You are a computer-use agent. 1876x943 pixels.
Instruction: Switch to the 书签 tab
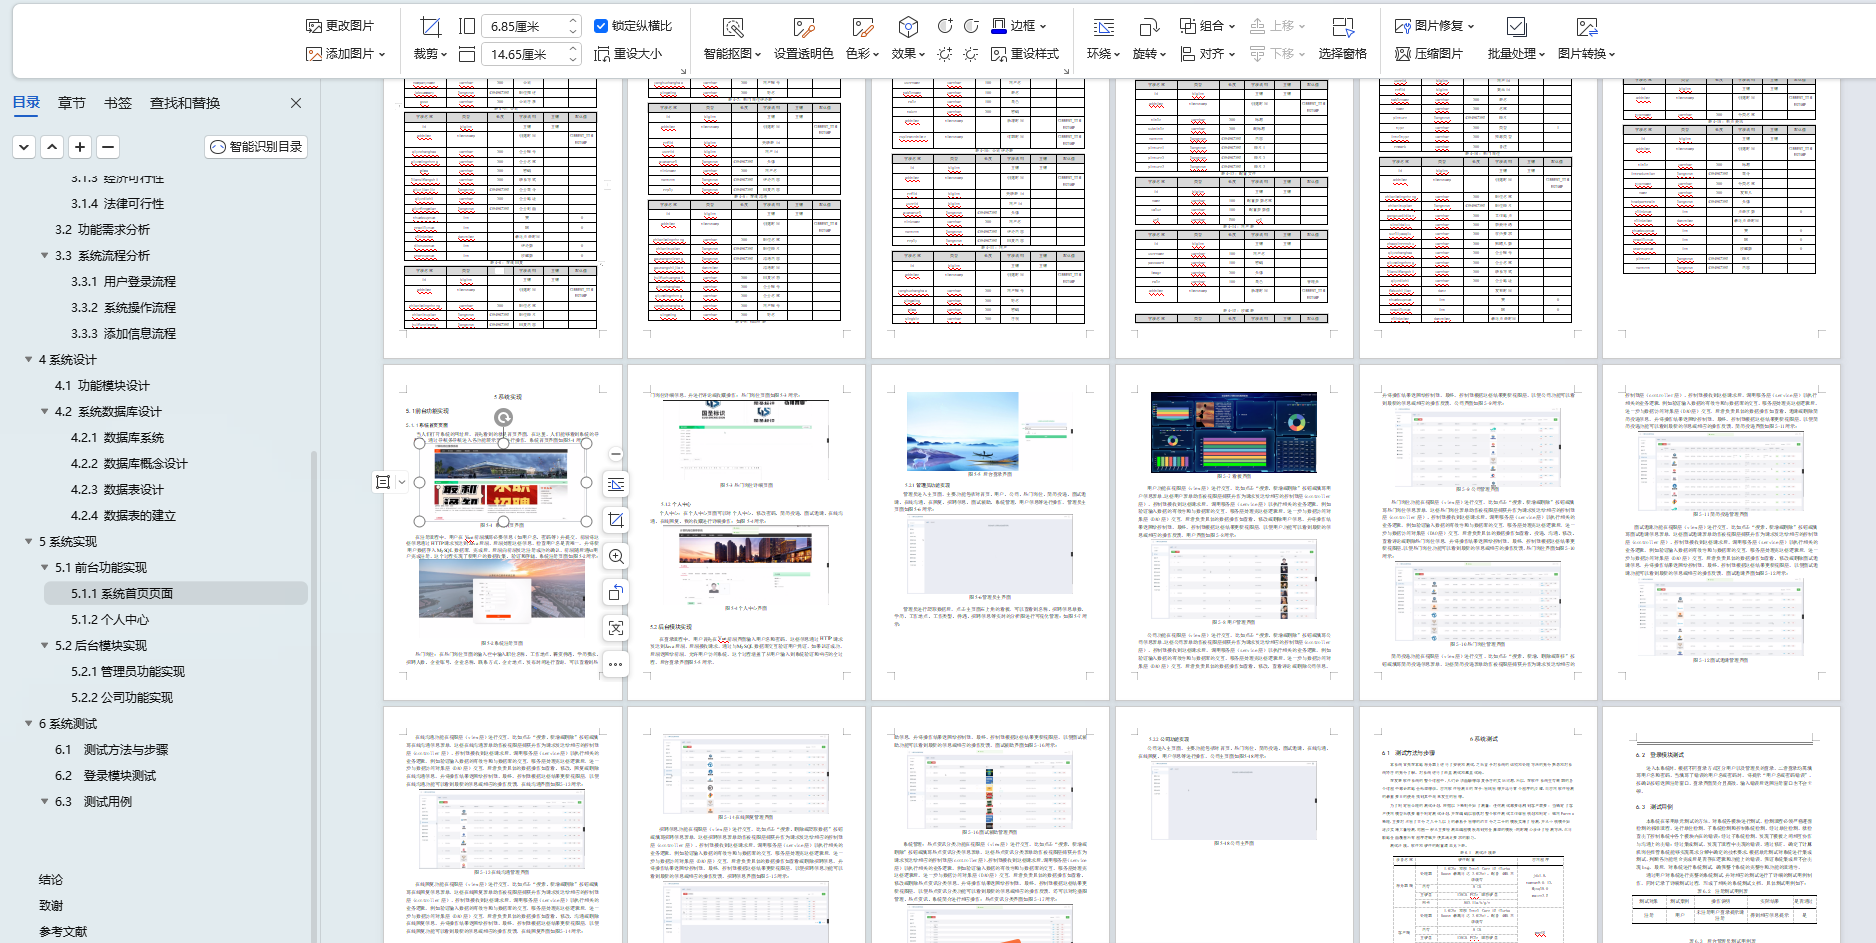point(118,103)
